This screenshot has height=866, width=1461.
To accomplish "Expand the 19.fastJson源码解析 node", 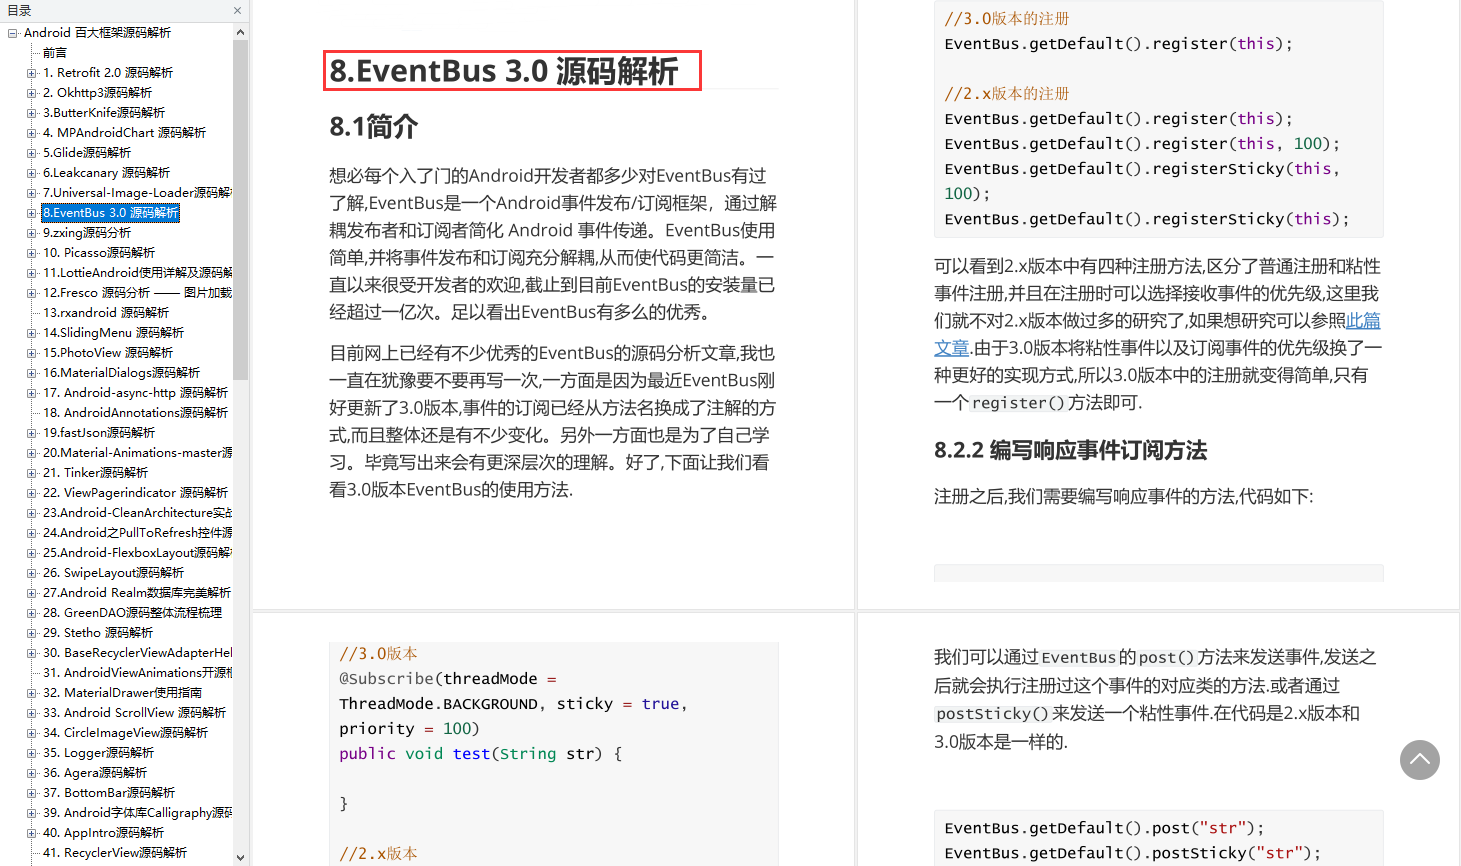I will [x=32, y=433].
